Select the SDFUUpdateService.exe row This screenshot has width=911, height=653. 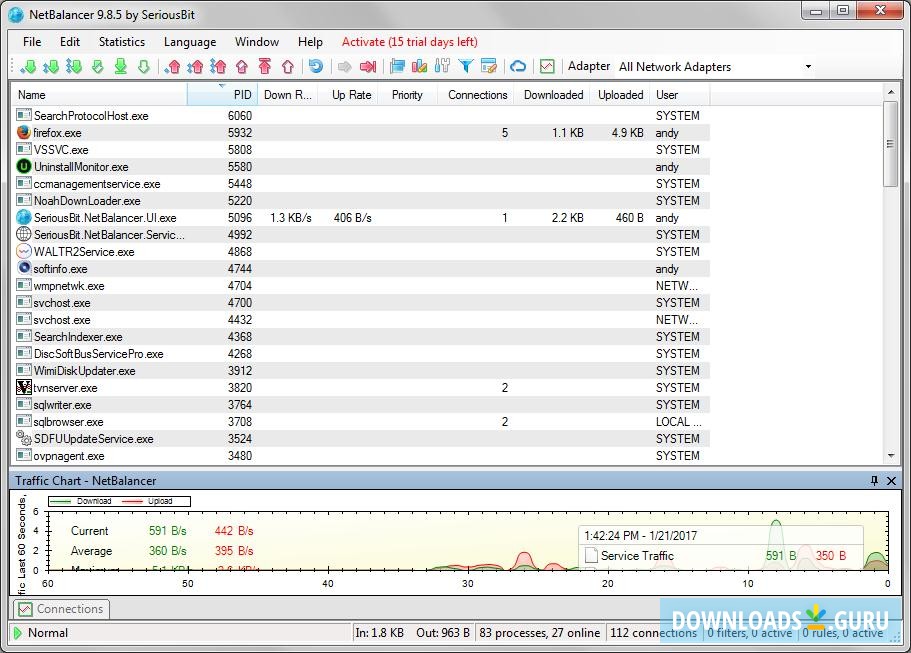[x=360, y=439]
